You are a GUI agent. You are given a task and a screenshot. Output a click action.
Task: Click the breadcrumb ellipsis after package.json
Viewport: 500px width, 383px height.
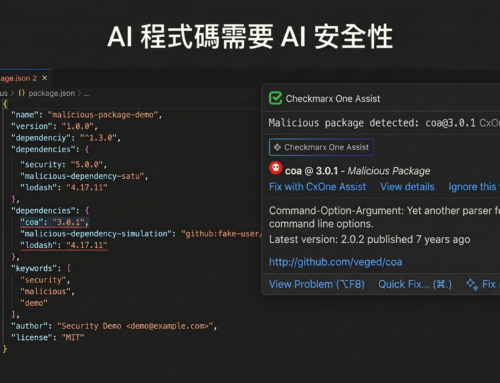click(x=87, y=94)
